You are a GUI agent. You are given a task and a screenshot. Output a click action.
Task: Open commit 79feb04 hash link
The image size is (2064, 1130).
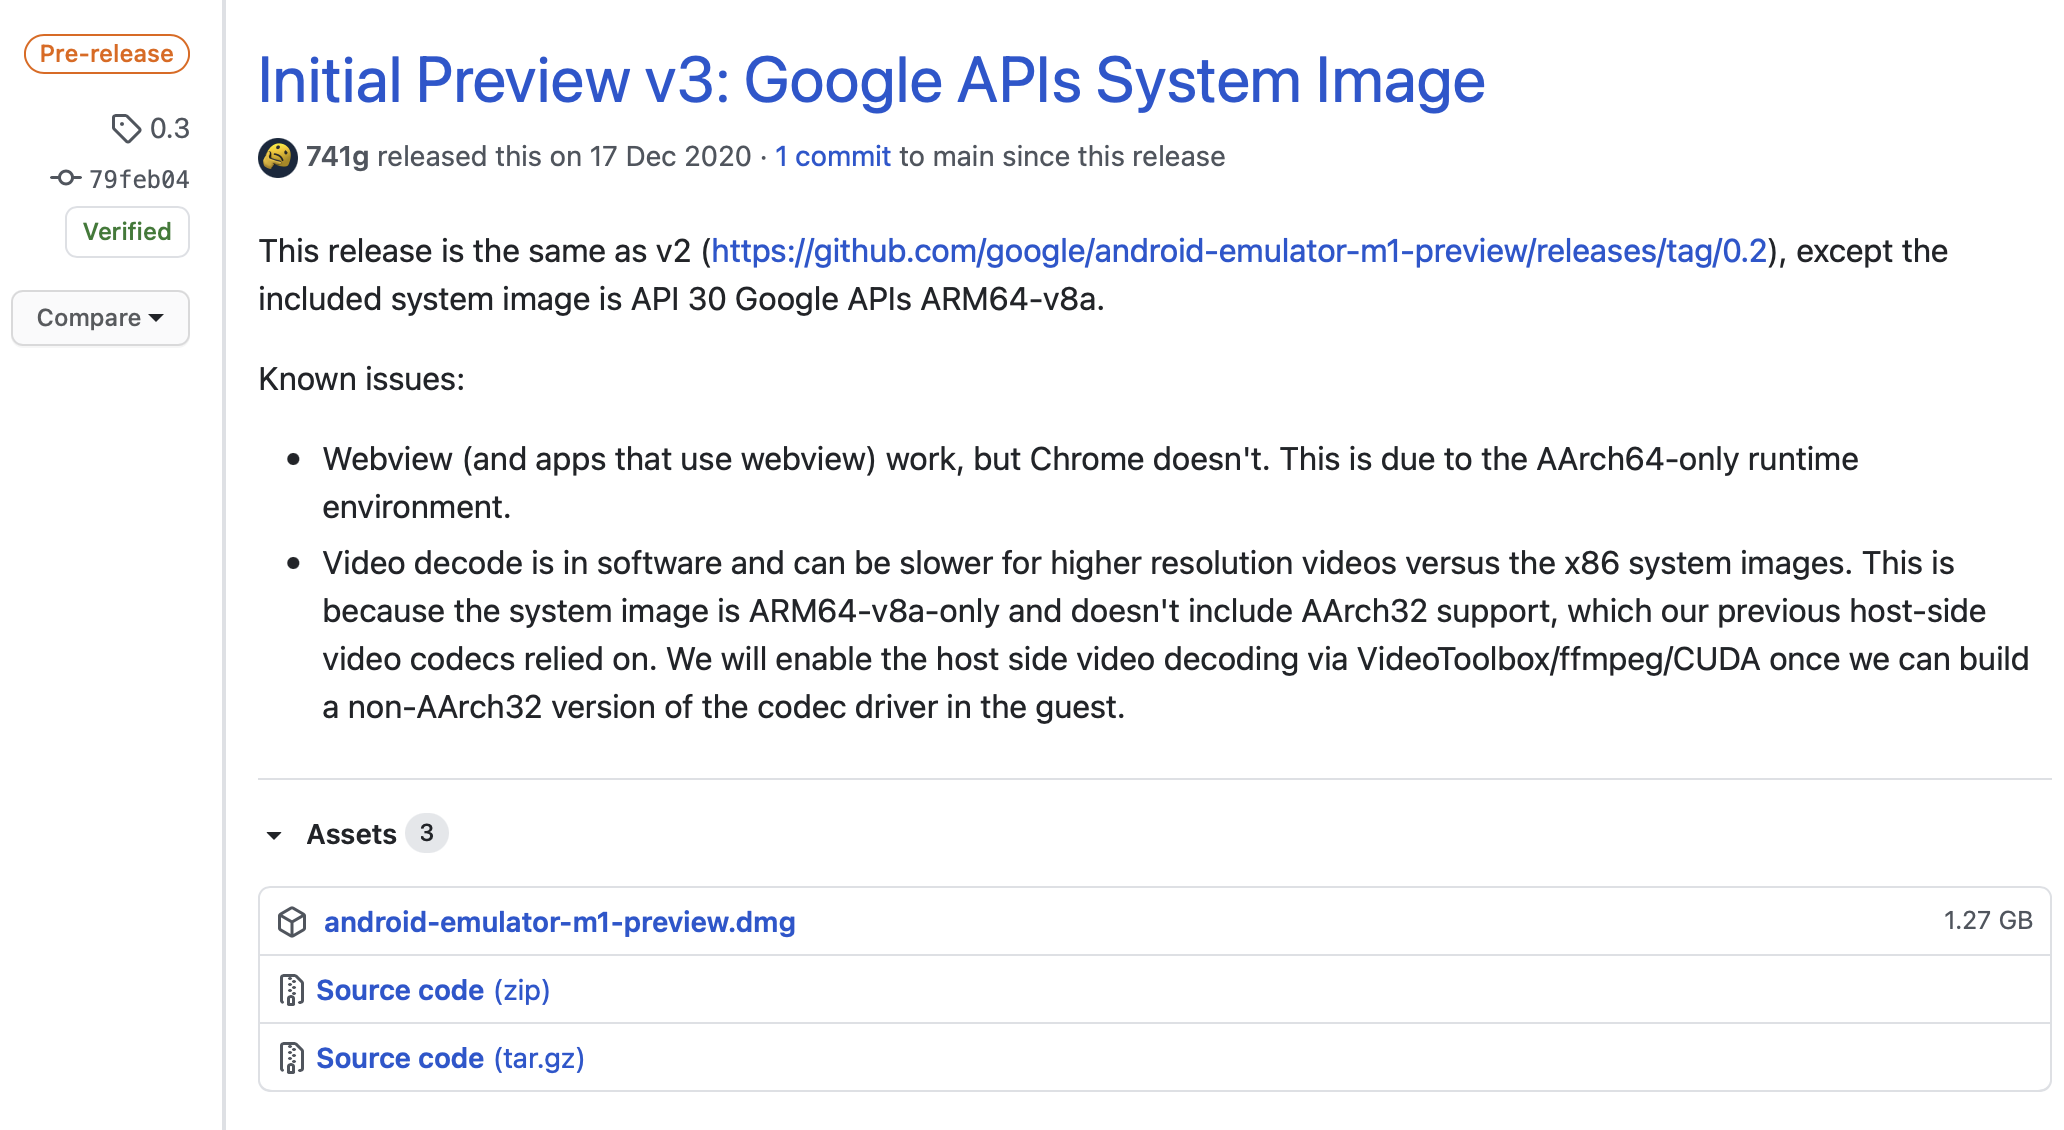coord(139,179)
